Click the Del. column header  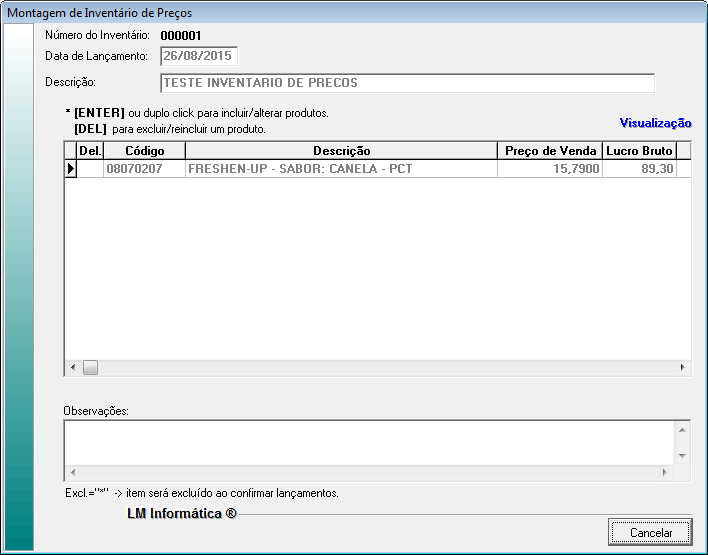pyautogui.click(x=90, y=151)
